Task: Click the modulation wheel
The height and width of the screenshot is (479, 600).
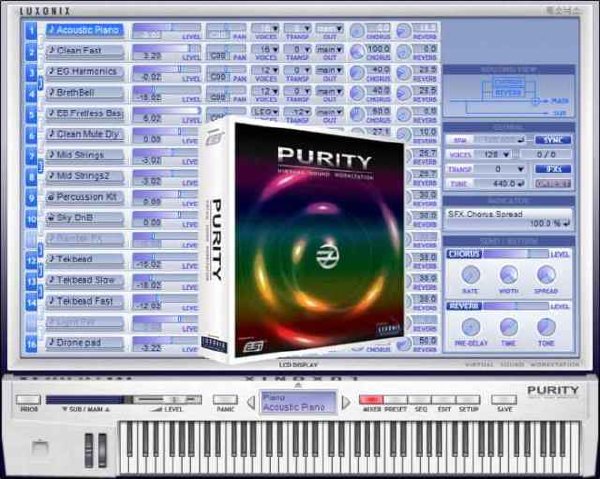Action: (x=103, y=450)
